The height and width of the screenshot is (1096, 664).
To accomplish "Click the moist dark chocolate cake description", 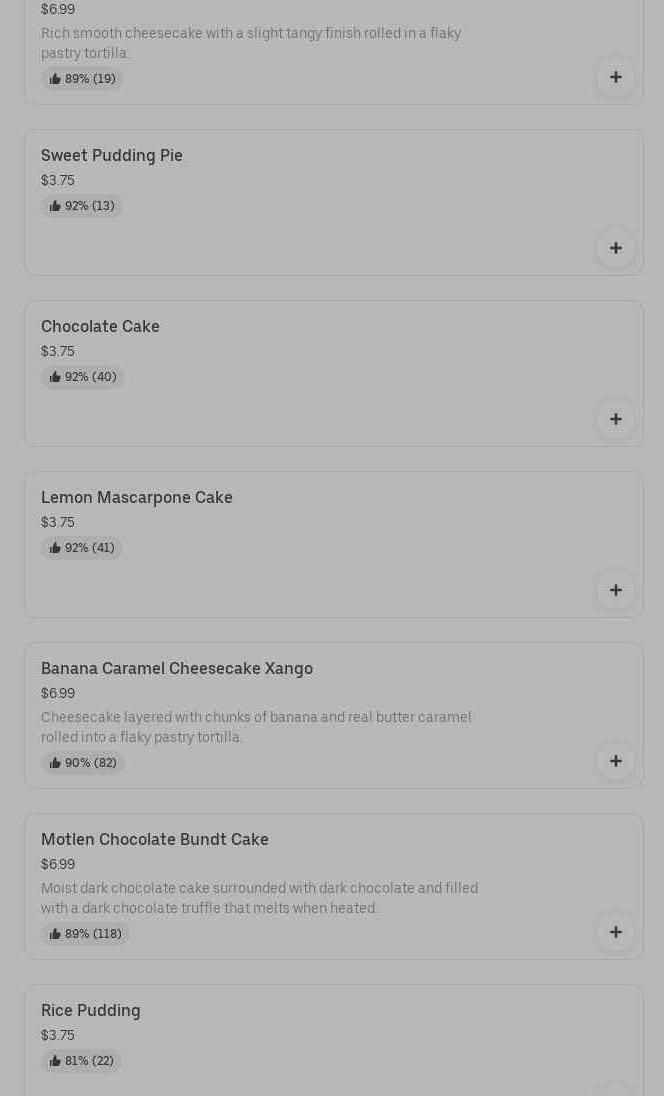I will [x=259, y=898].
